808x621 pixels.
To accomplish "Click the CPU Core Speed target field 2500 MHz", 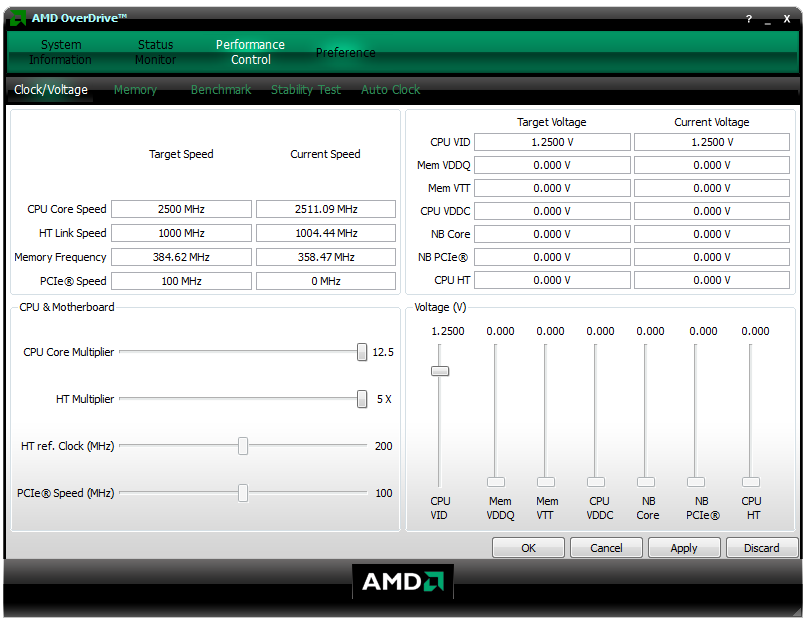I will 181,209.
